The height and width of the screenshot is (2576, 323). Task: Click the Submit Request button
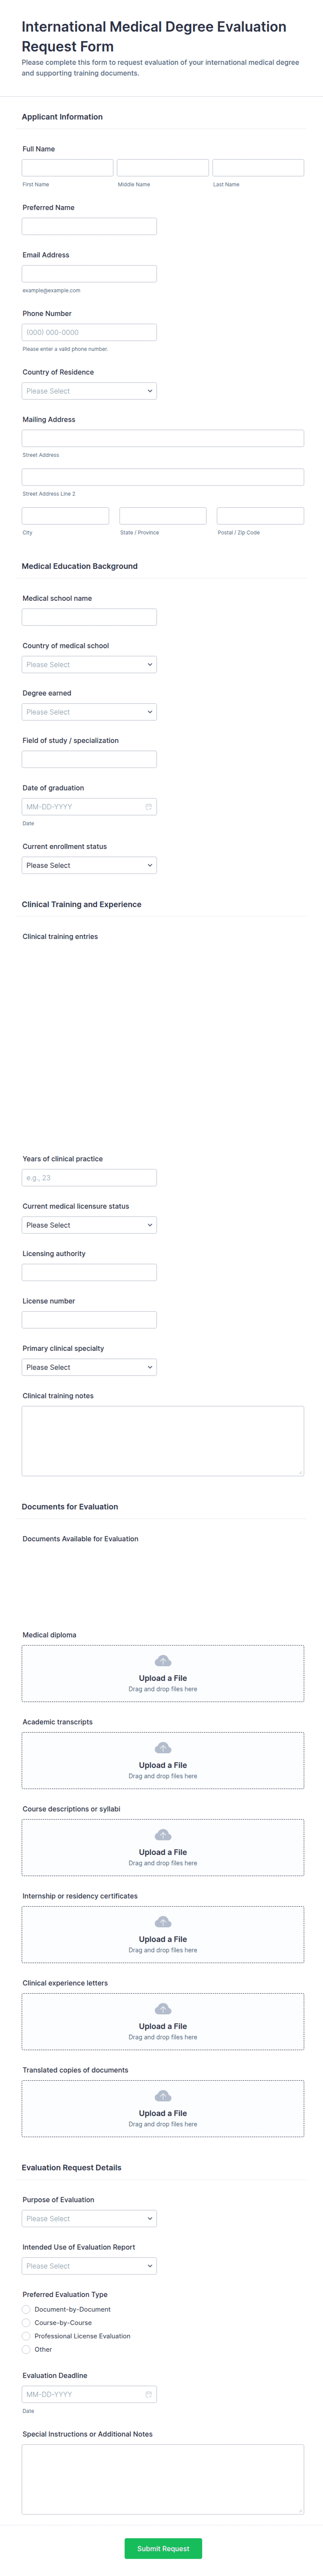point(163,2548)
